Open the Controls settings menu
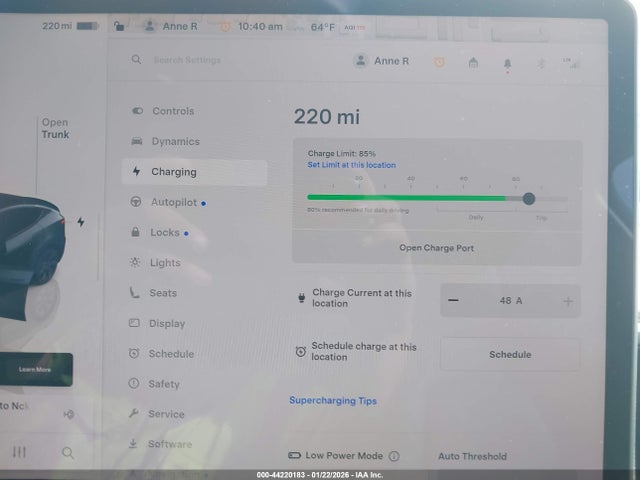 coord(172,111)
